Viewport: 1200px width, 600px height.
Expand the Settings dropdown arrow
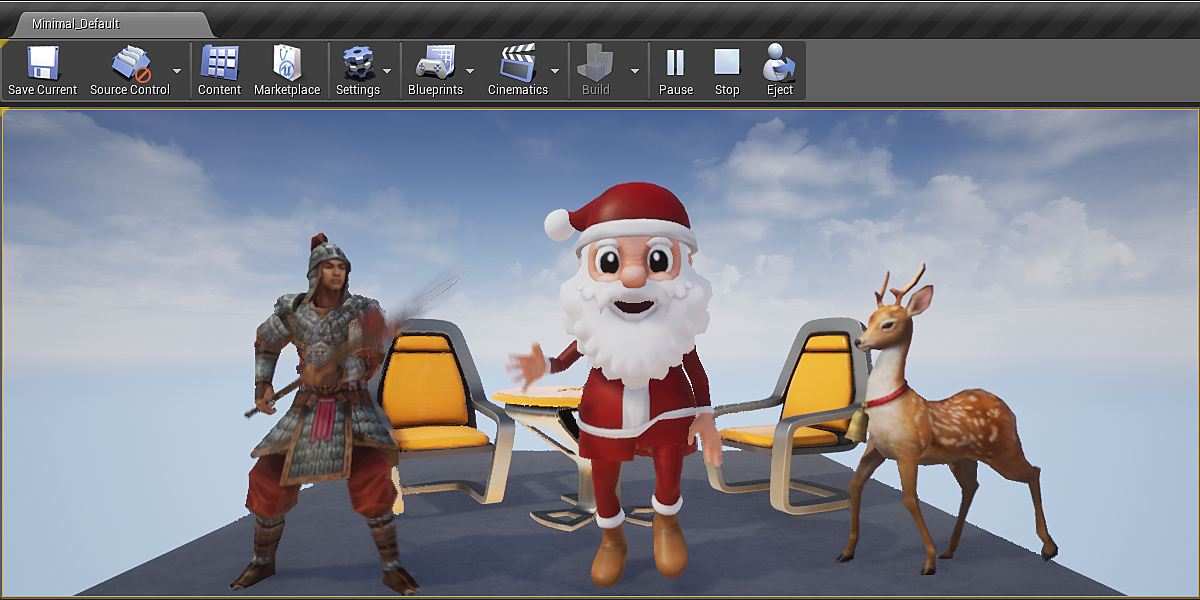pyautogui.click(x=387, y=71)
